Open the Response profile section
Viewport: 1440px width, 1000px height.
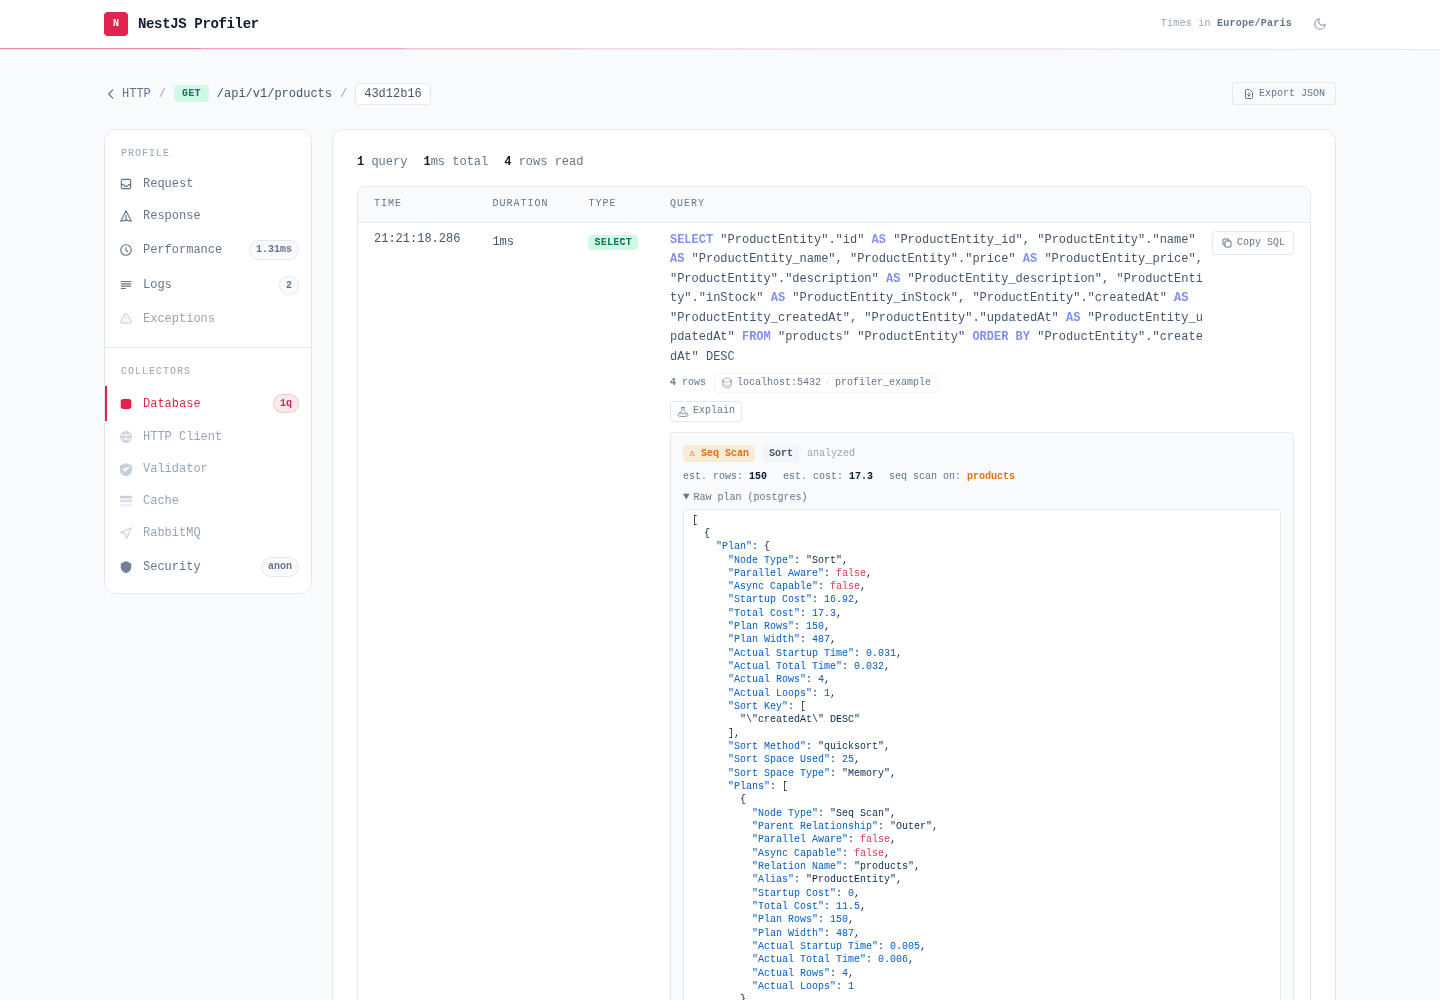point(208,216)
